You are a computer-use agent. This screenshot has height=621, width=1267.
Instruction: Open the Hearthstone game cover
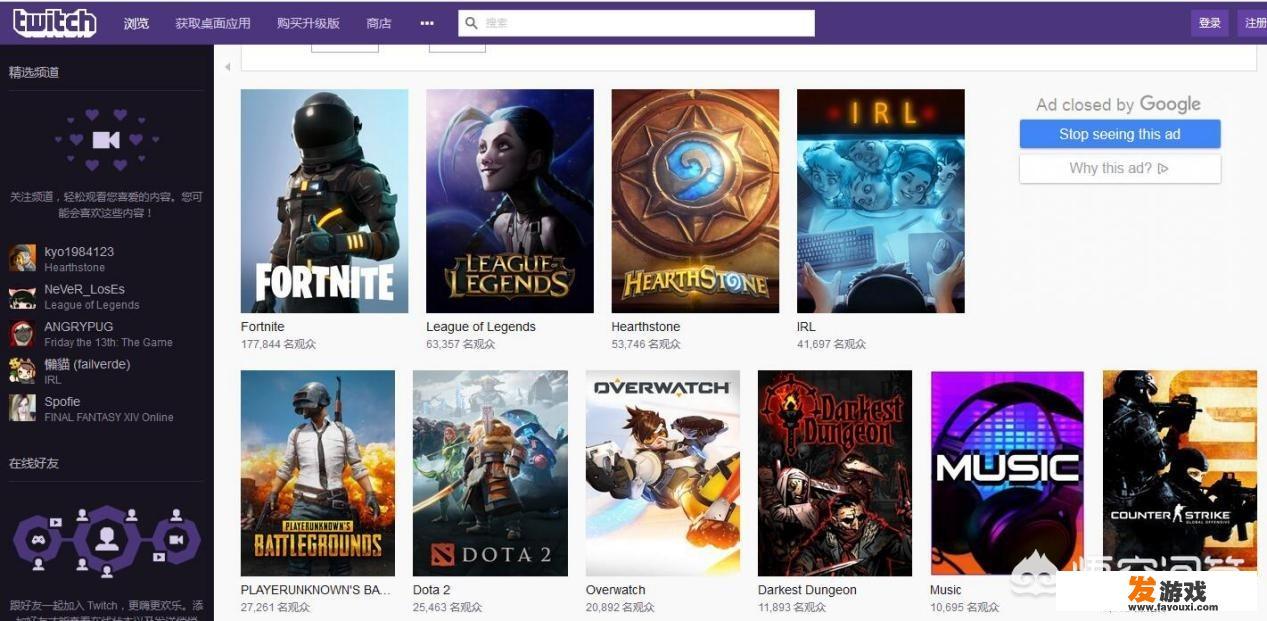pyautogui.click(x=695, y=201)
